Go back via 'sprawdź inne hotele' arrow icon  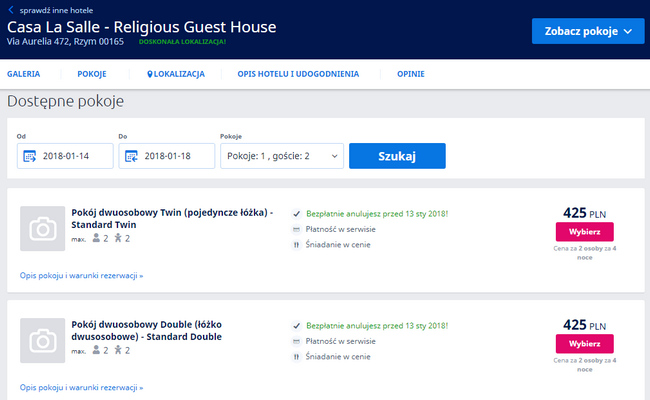(x=11, y=10)
